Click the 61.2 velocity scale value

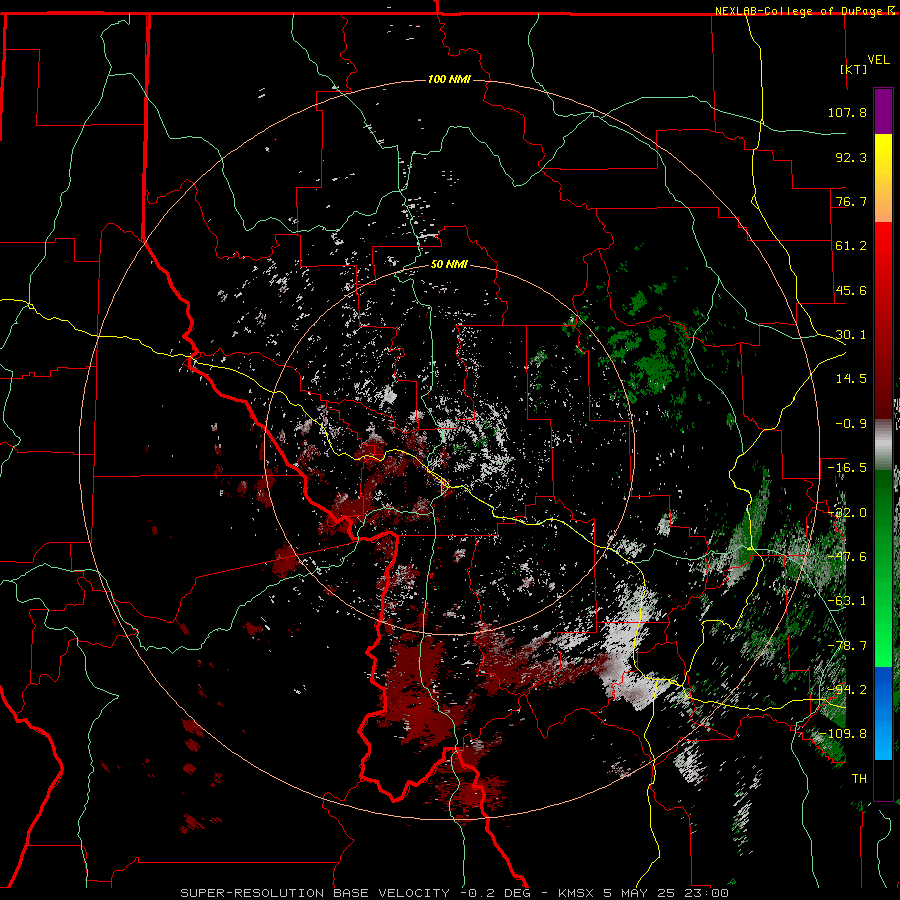851,246
